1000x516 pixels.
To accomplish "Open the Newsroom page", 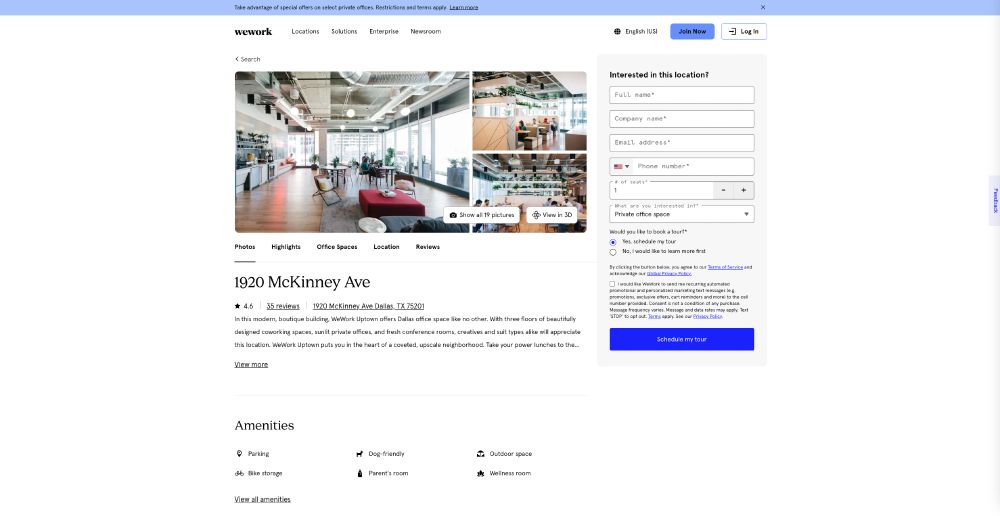I will [425, 31].
